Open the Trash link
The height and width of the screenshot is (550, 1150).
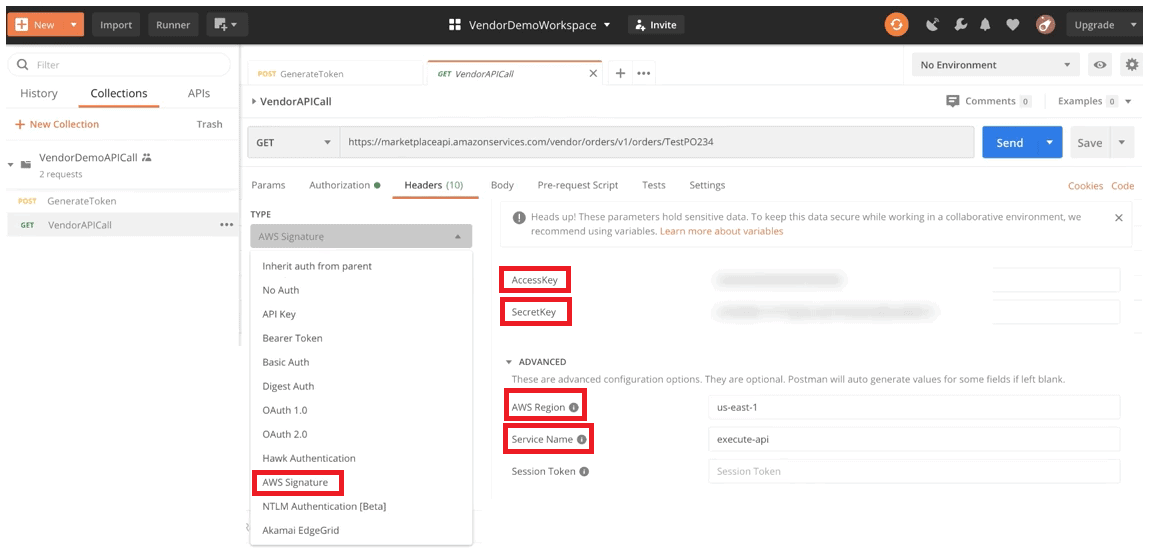[x=209, y=124]
